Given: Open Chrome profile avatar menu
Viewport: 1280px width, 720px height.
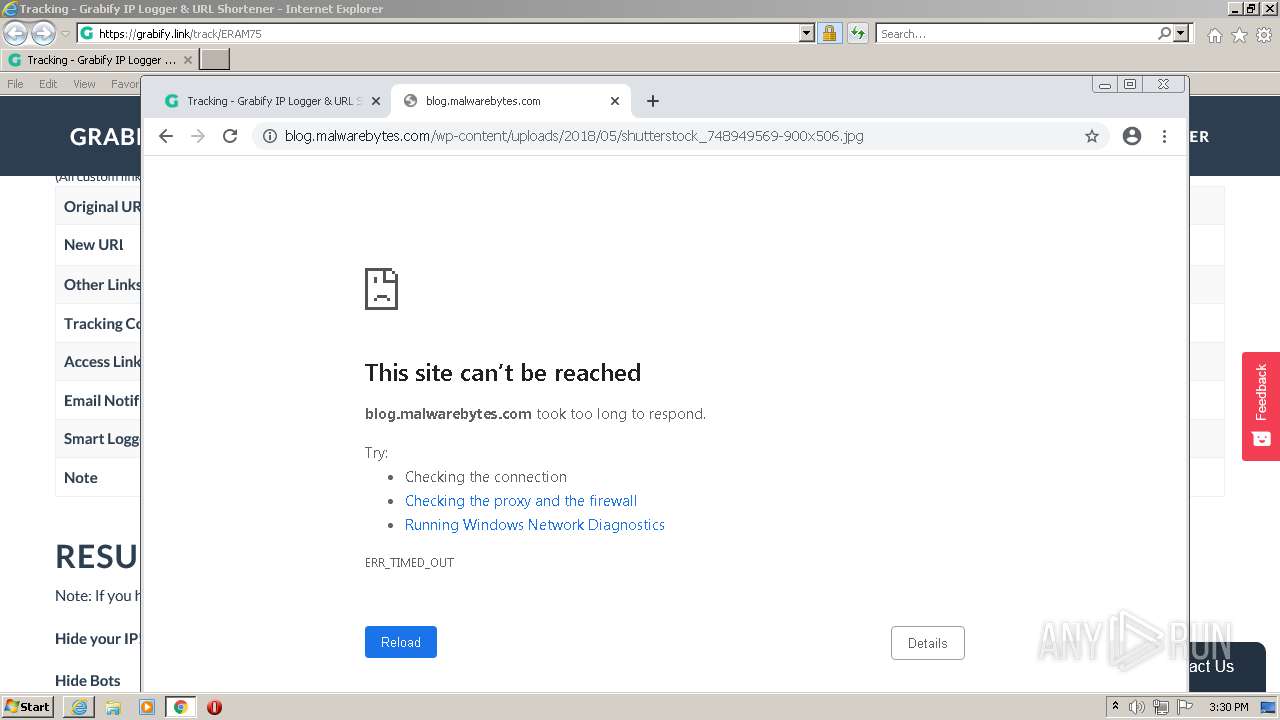Looking at the screenshot, I should [1132, 136].
